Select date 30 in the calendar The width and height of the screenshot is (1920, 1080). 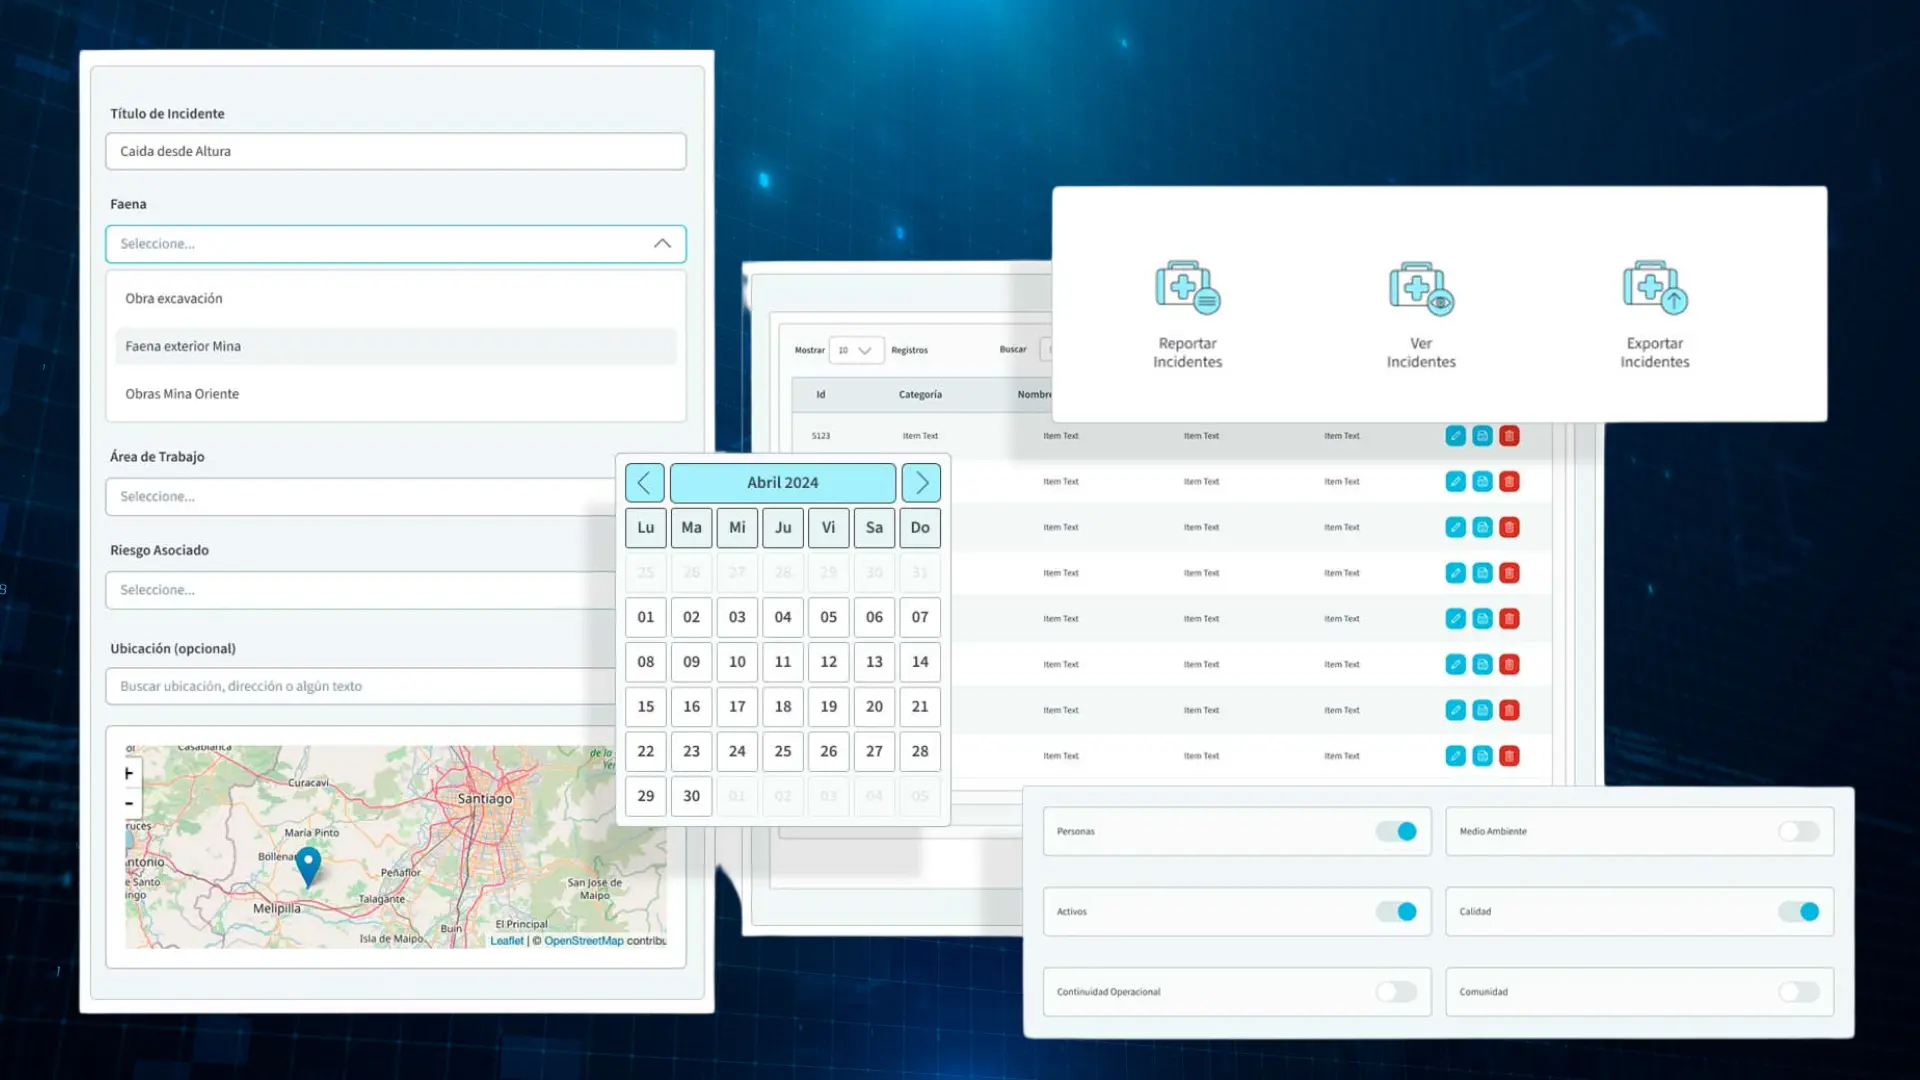click(691, 796)
